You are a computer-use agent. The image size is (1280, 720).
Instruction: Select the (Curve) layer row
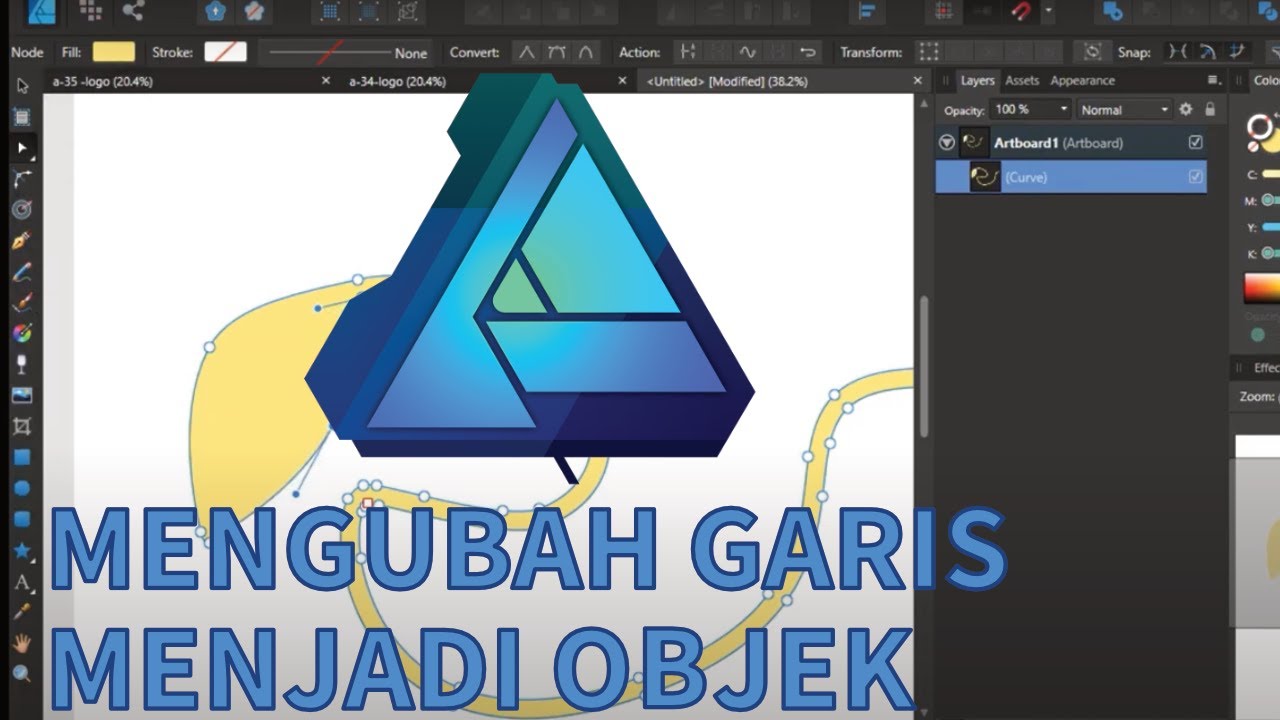pyautogui.click(x=1071, y=177)
